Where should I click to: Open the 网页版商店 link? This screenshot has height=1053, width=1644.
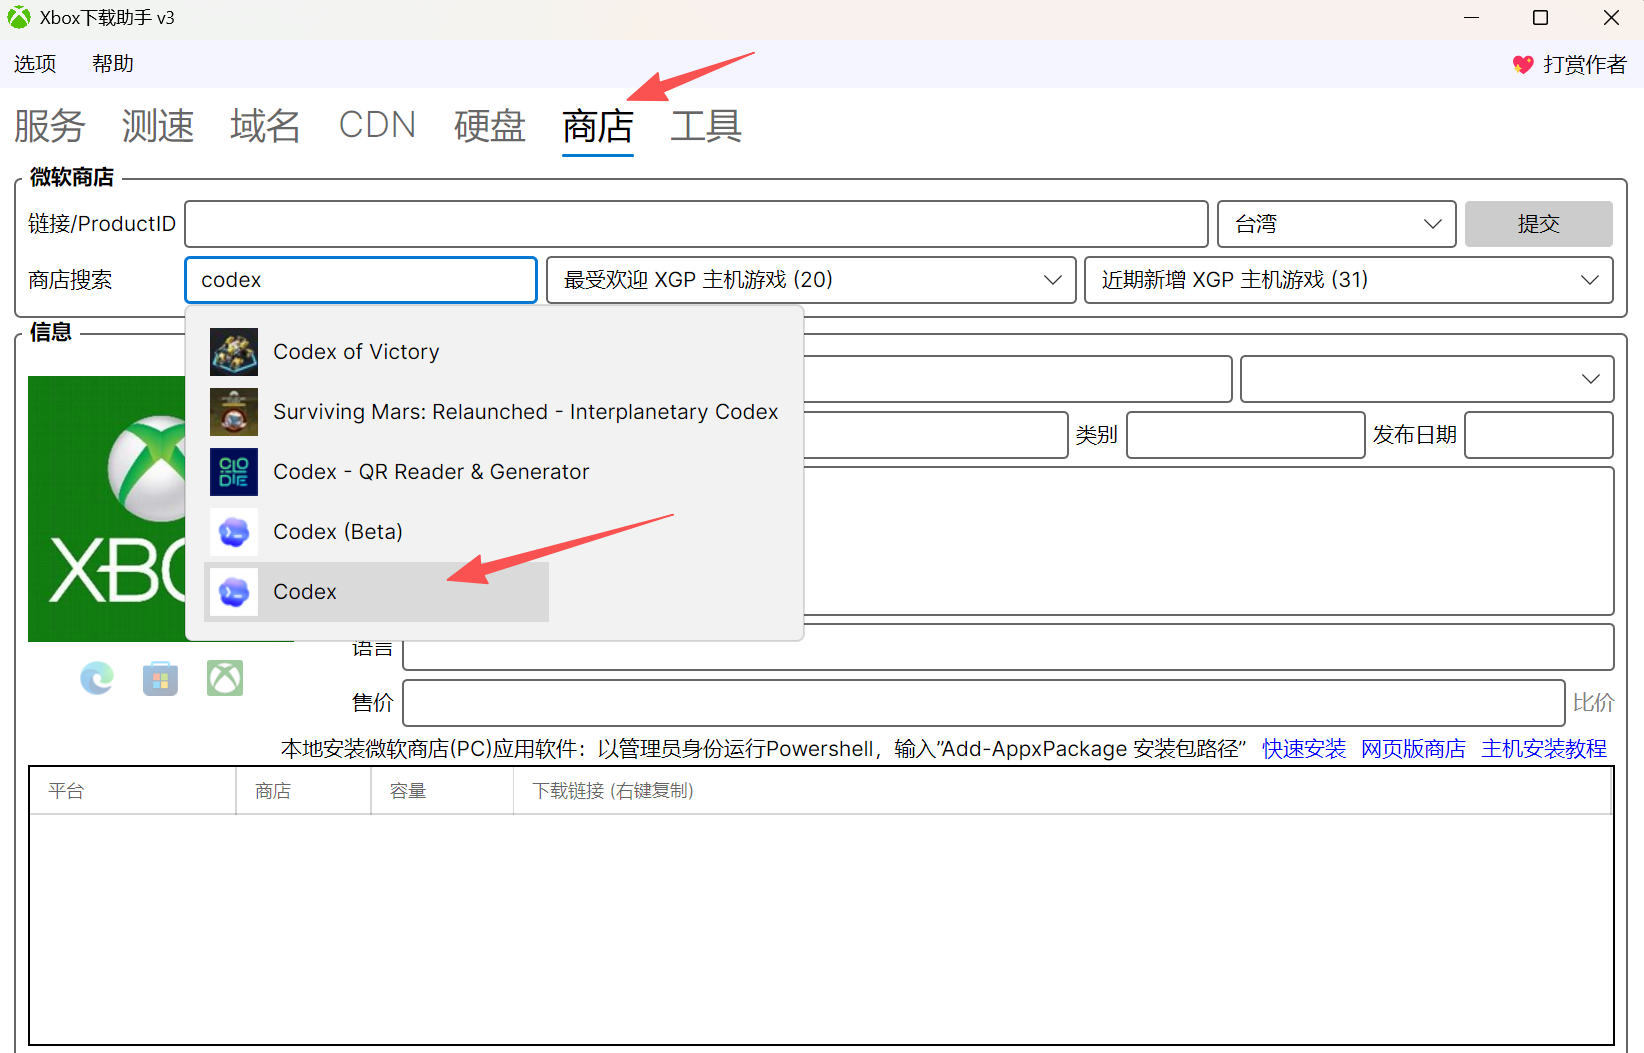pyautogui.click(x=1413, y=749)
